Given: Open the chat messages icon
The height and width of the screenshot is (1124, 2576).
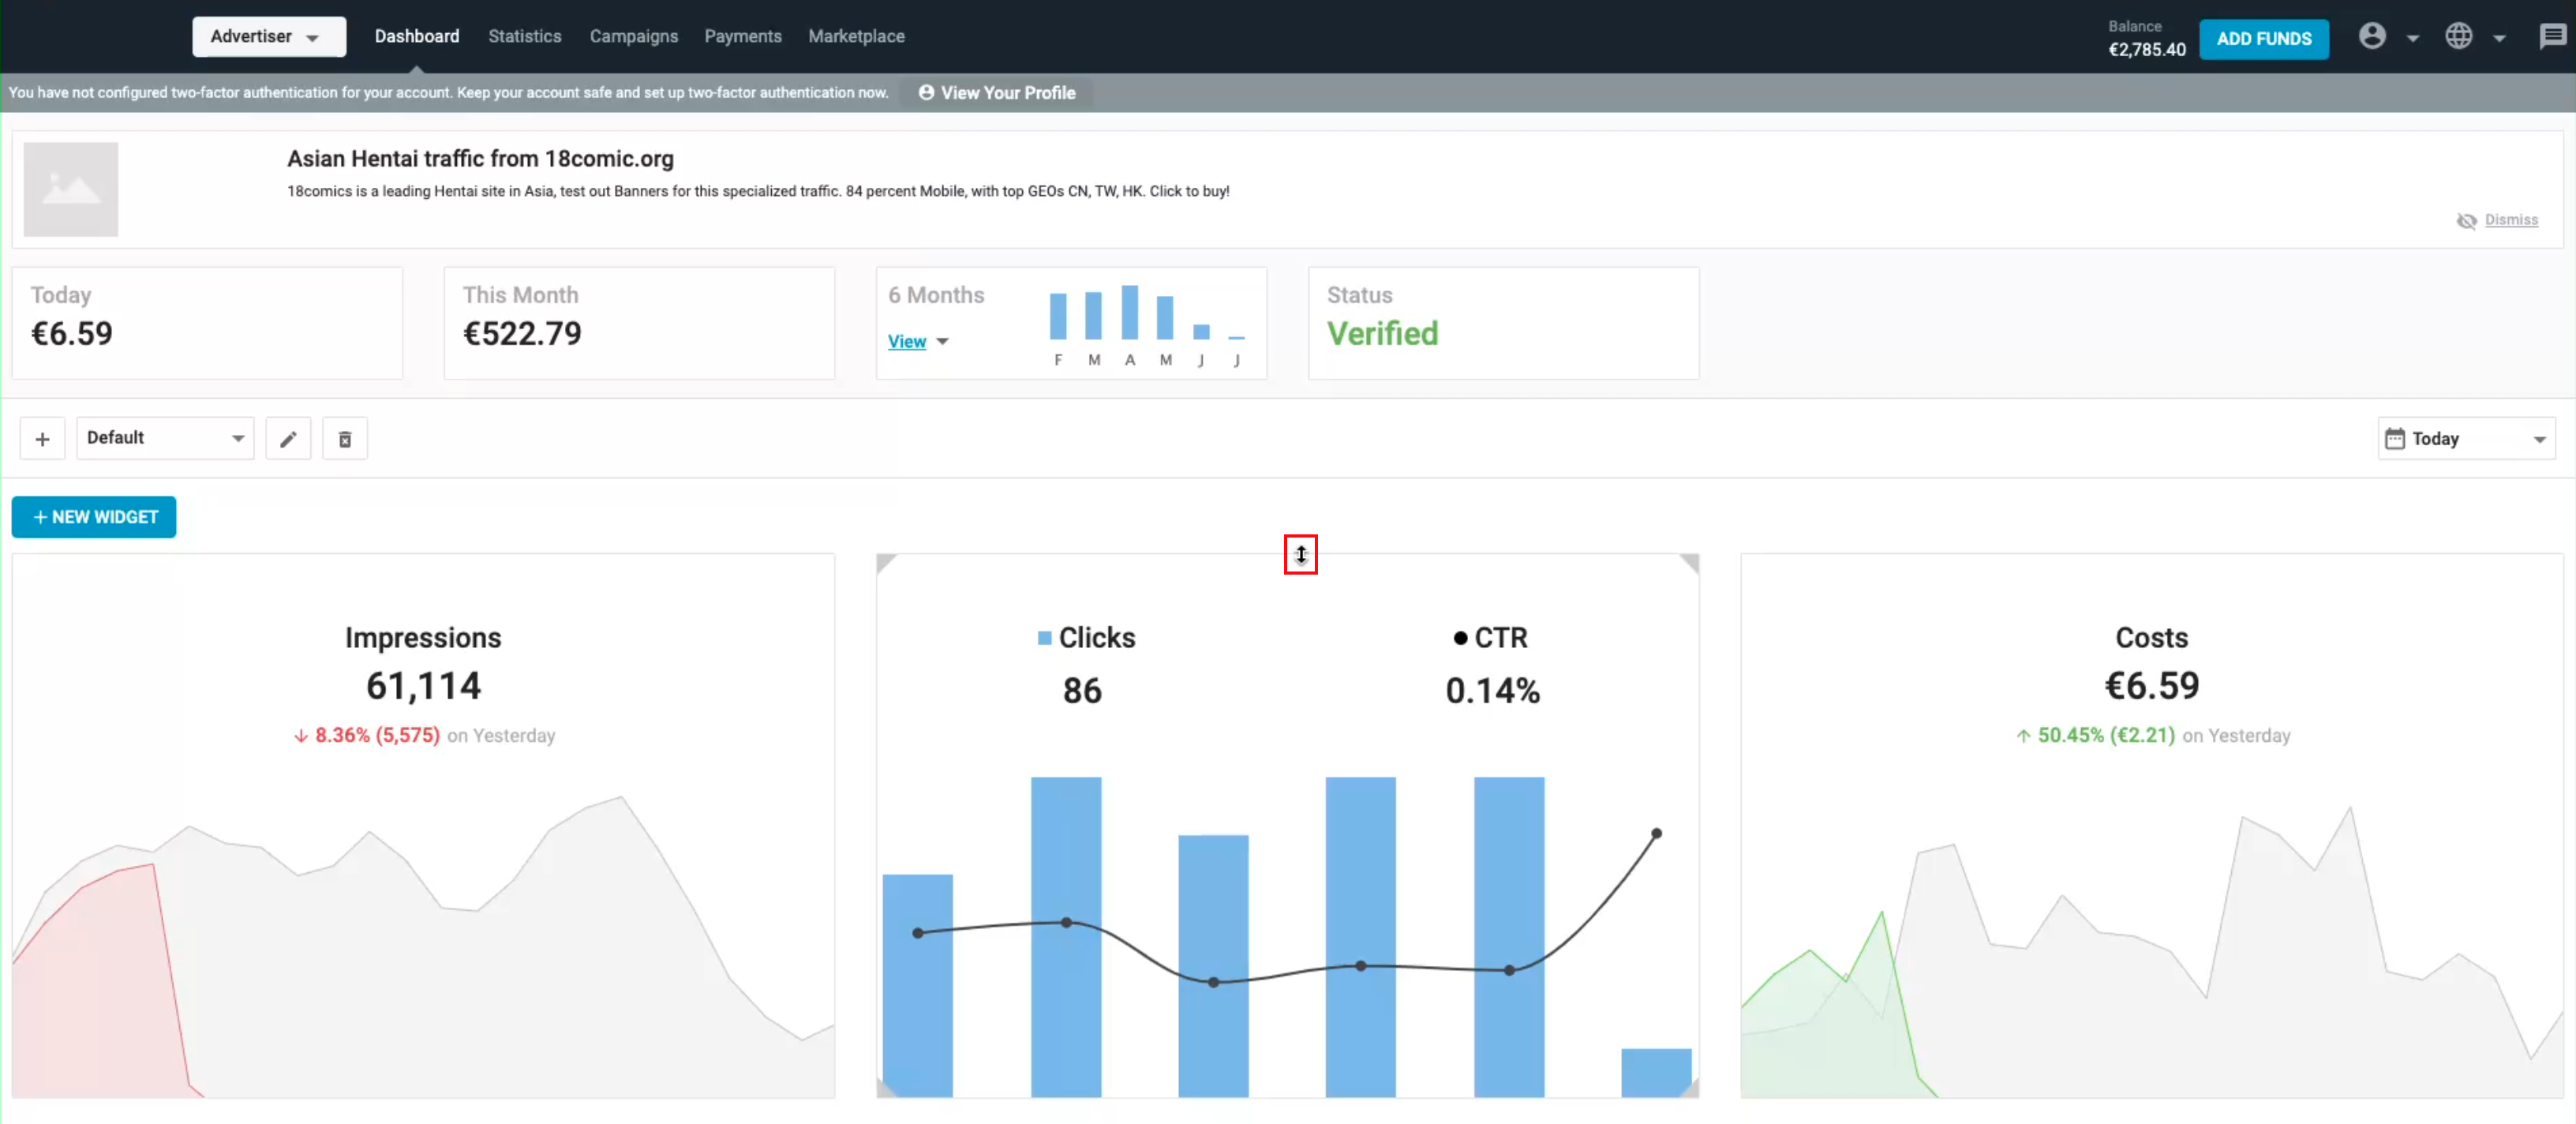Looking at the screenshot, I should [x=2552, y=37].
